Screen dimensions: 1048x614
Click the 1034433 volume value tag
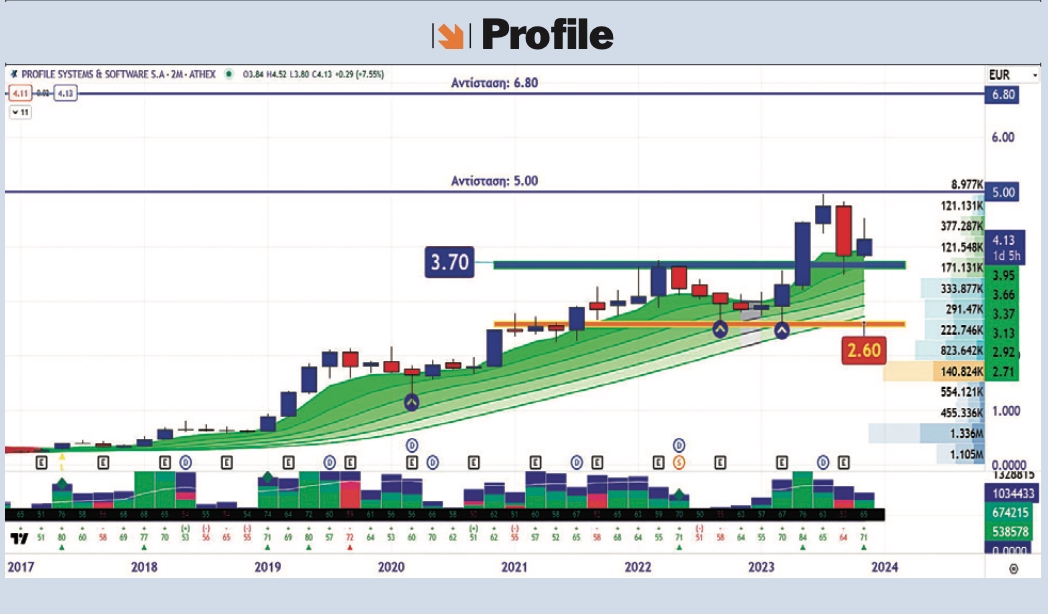1013,494
